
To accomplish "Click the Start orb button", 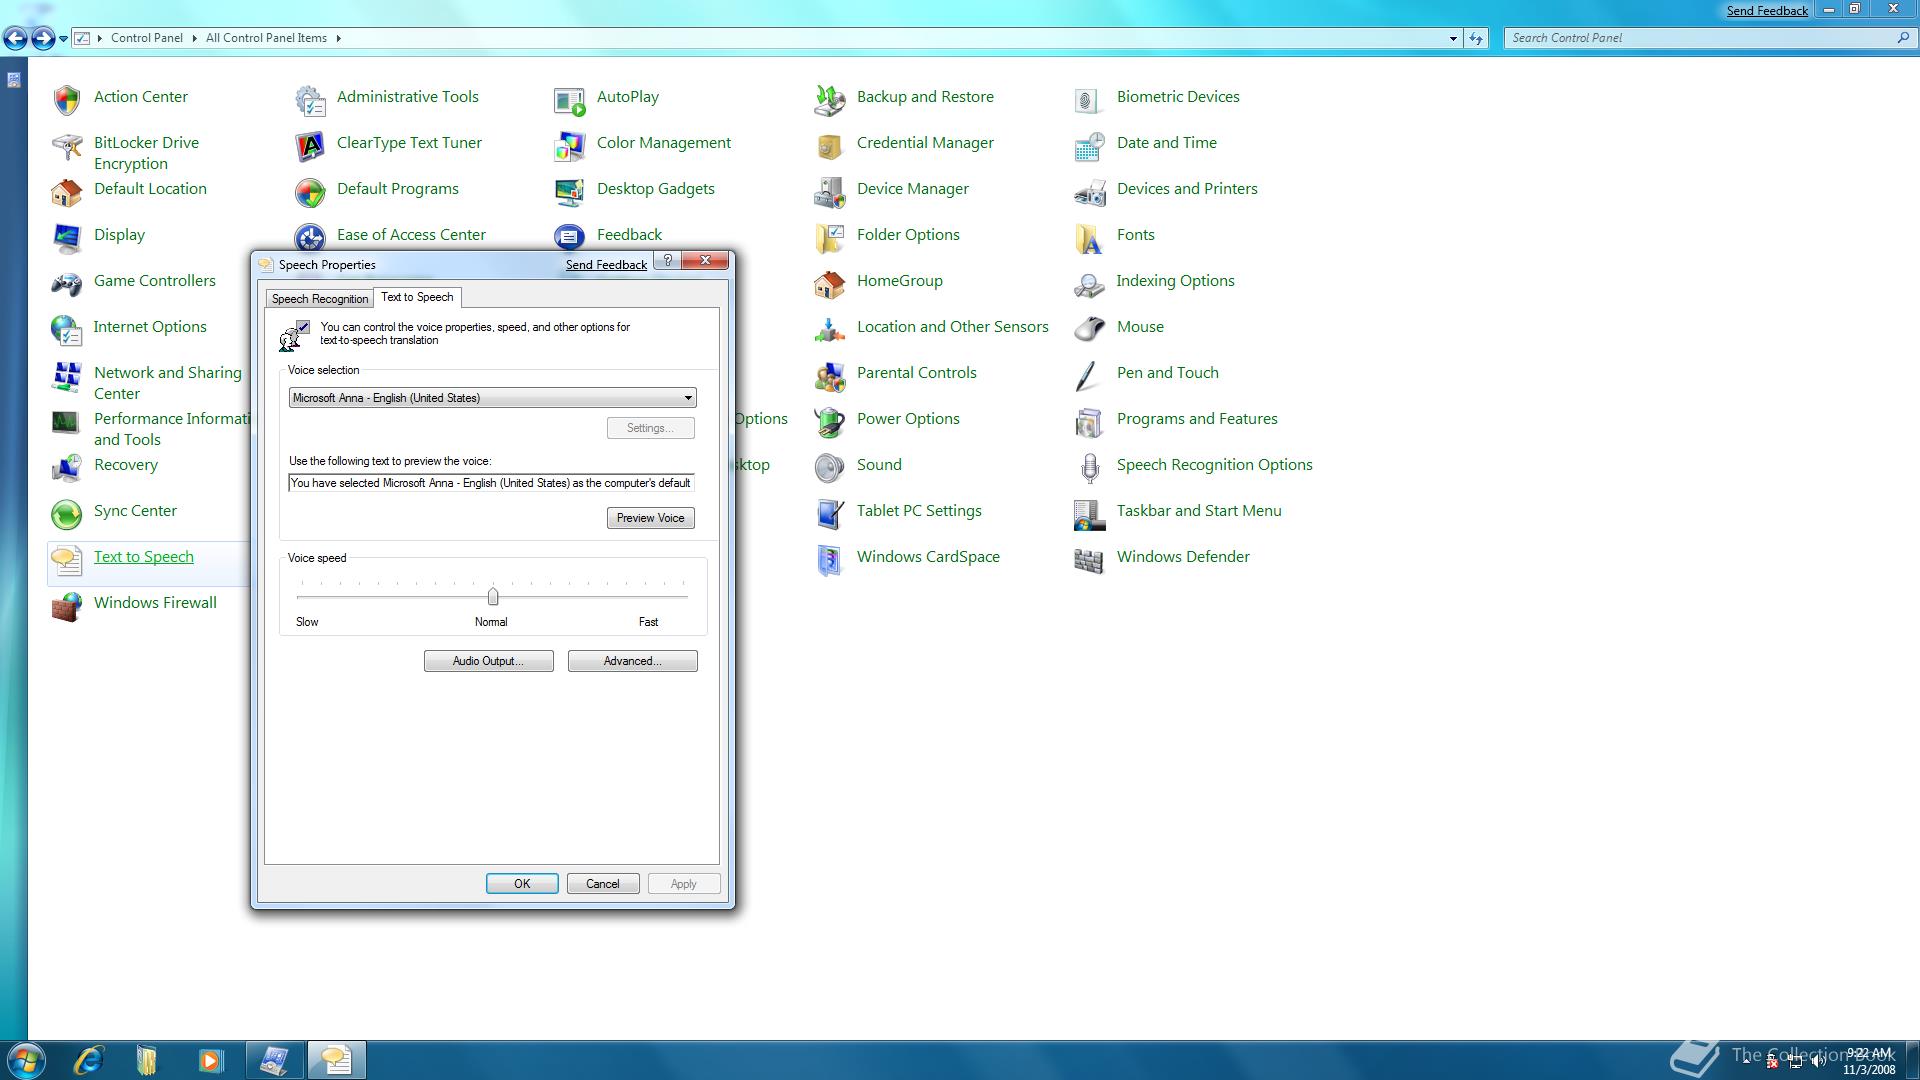I will click(26, 1060).
